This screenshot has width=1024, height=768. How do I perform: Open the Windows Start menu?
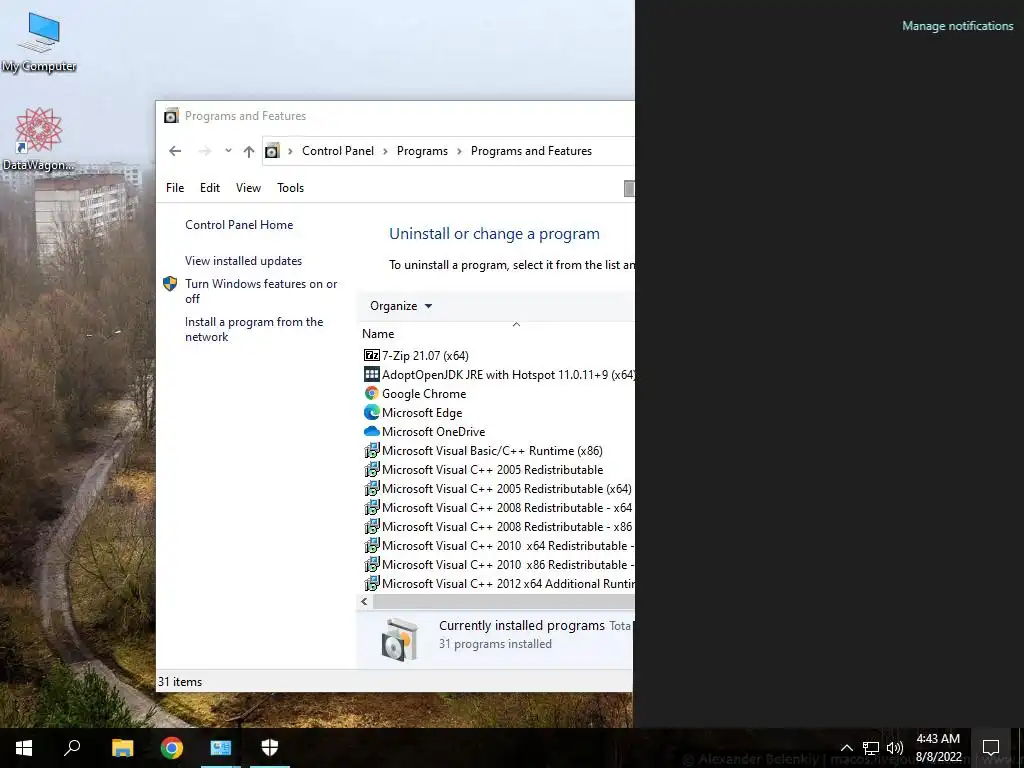pyautogui.click(x=24, y=748)
